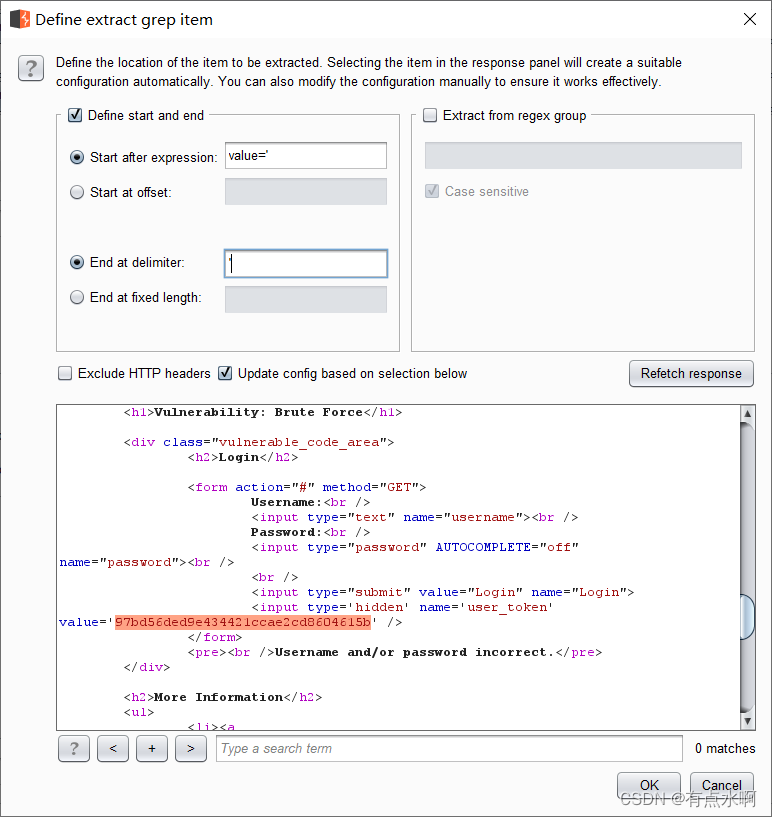Go to previous search match arrow
The width and height of the screenshot is (772, 817).
click(x=113, y=749)
